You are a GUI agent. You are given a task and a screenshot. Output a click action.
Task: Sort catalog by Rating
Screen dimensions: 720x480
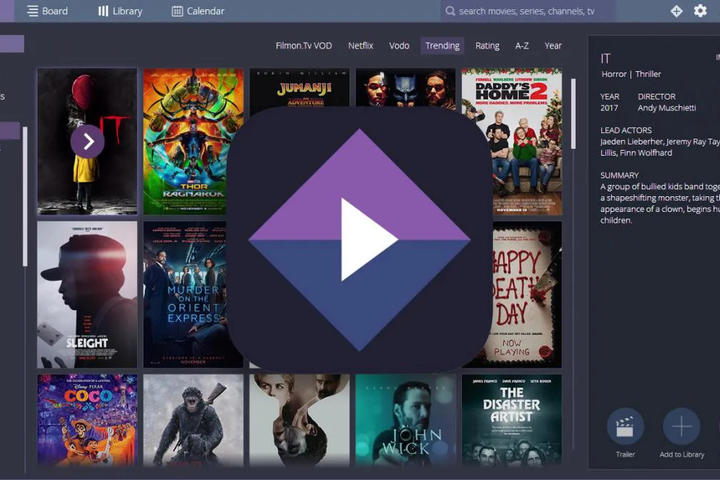(487, 46)
